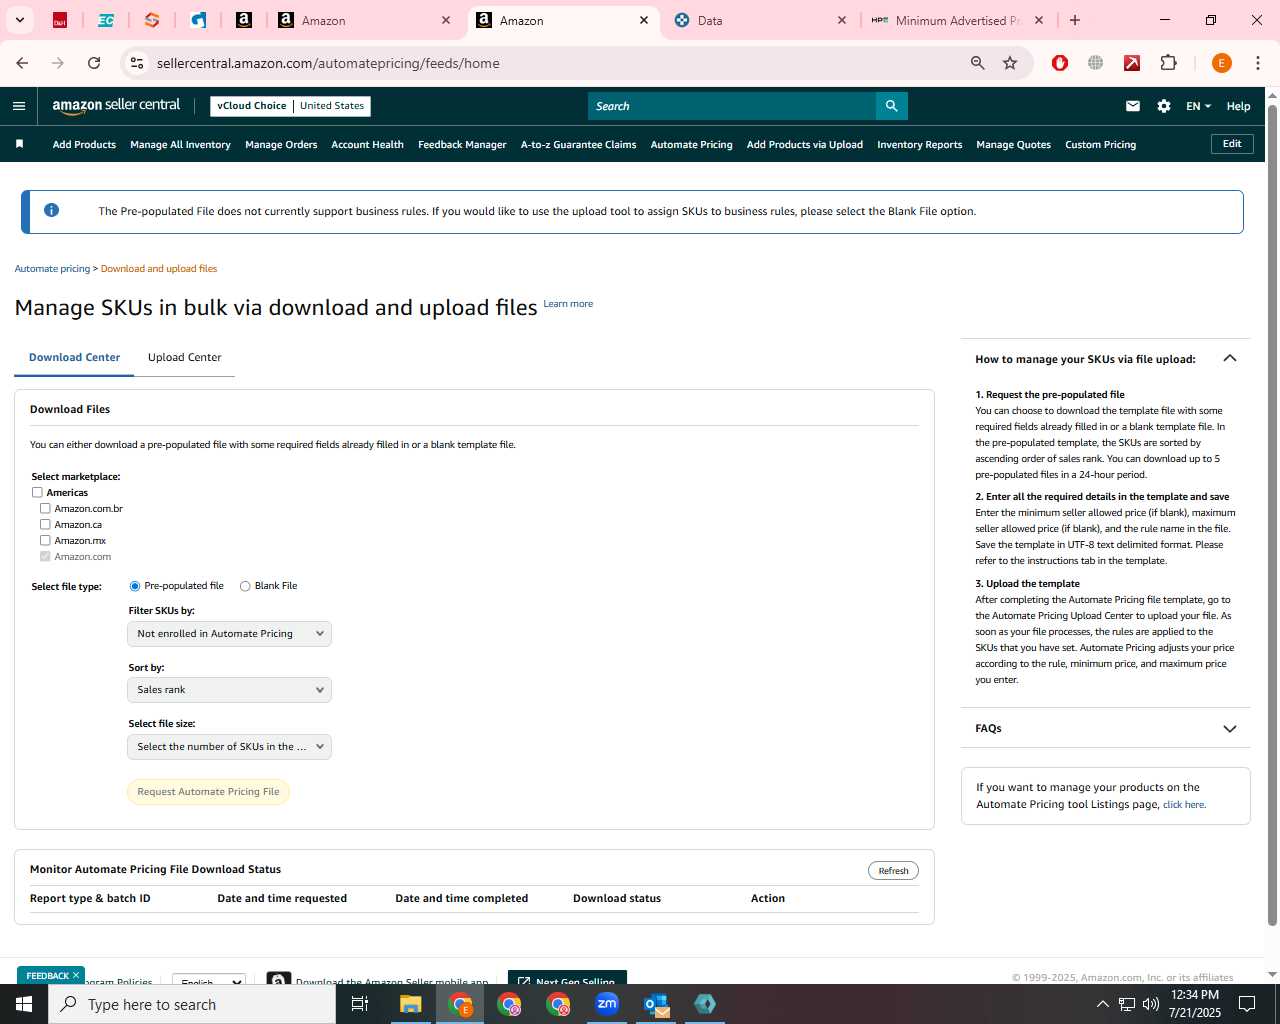Follow the click here link
The image size is (1280, 1024).
click(x=1184, y=805)
